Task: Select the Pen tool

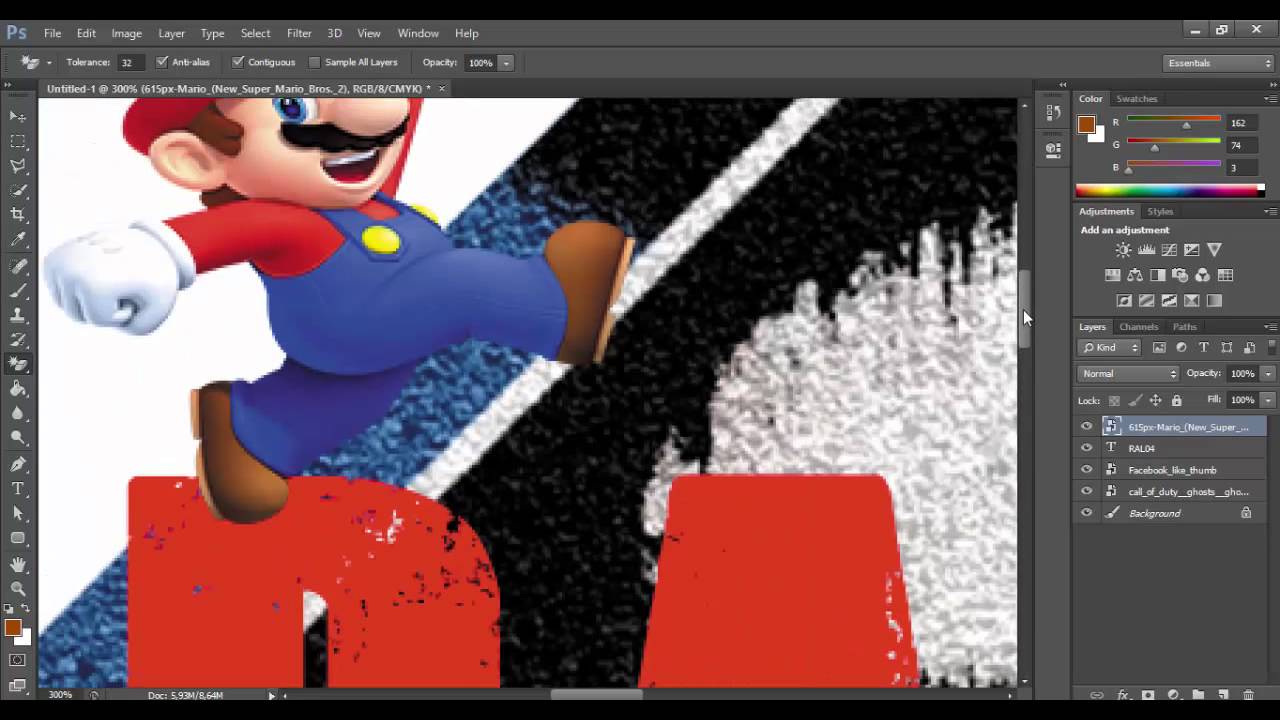Action: point(18,464)
